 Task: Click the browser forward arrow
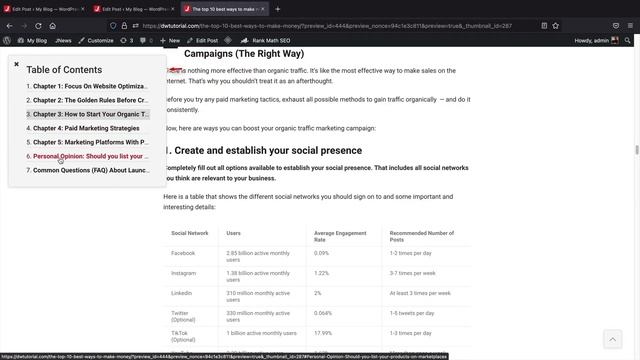coord(24,26)
